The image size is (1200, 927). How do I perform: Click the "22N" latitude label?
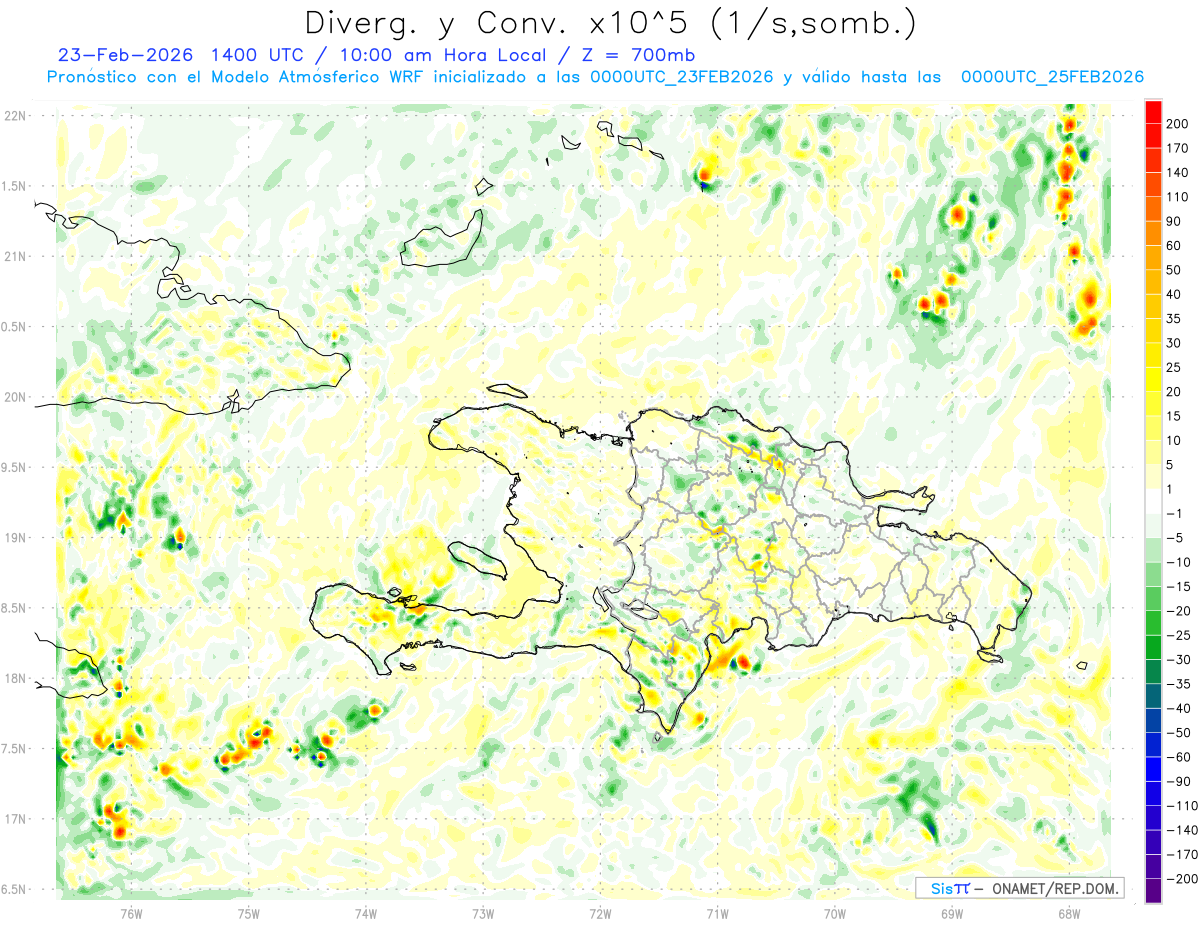pyautogui.click(x=15, y=116)
